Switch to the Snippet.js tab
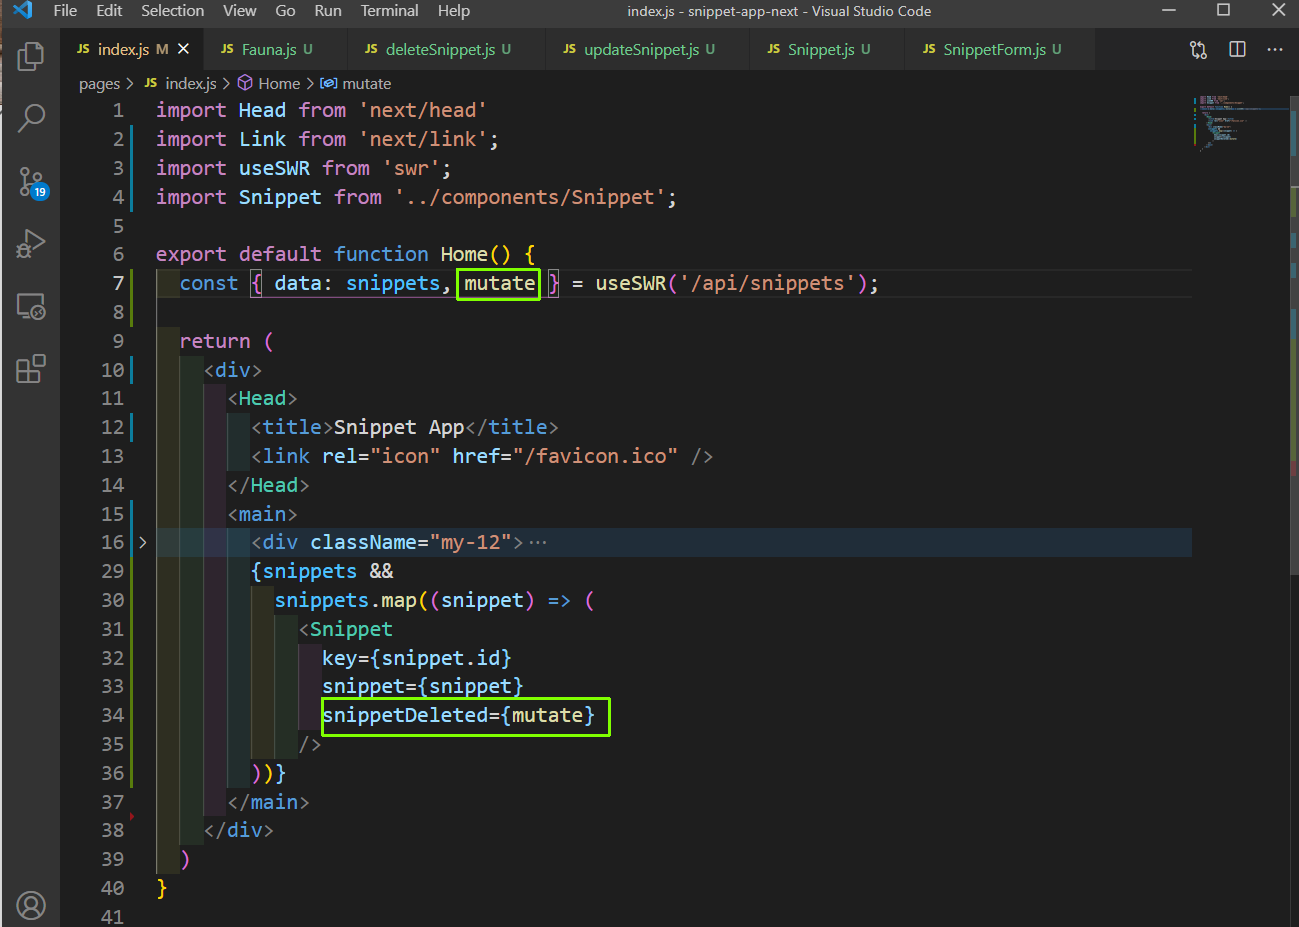 (828, 49)
